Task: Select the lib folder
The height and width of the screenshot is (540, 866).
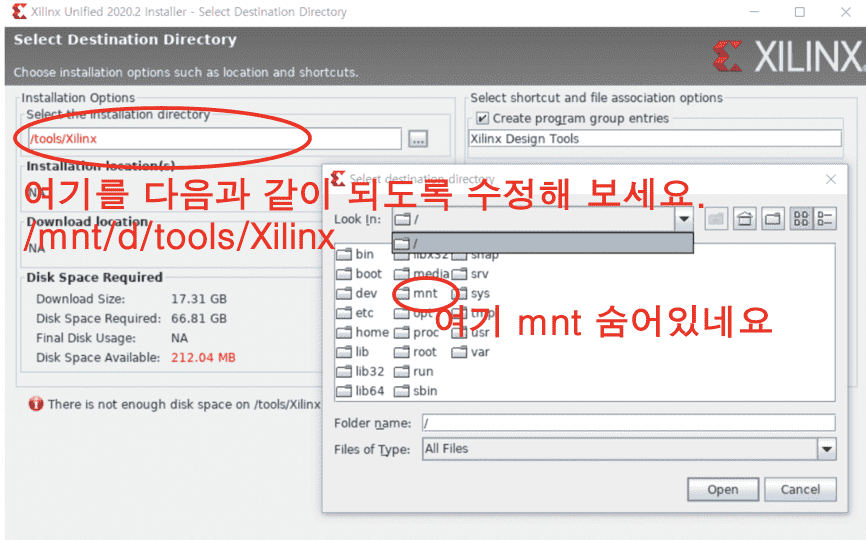Action: (353, 352)
